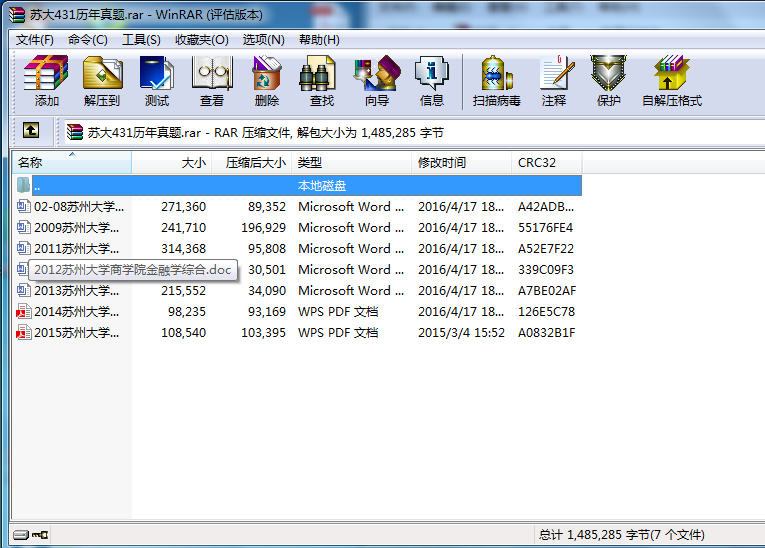Click the SFX (自解压格式) icon

671,73
